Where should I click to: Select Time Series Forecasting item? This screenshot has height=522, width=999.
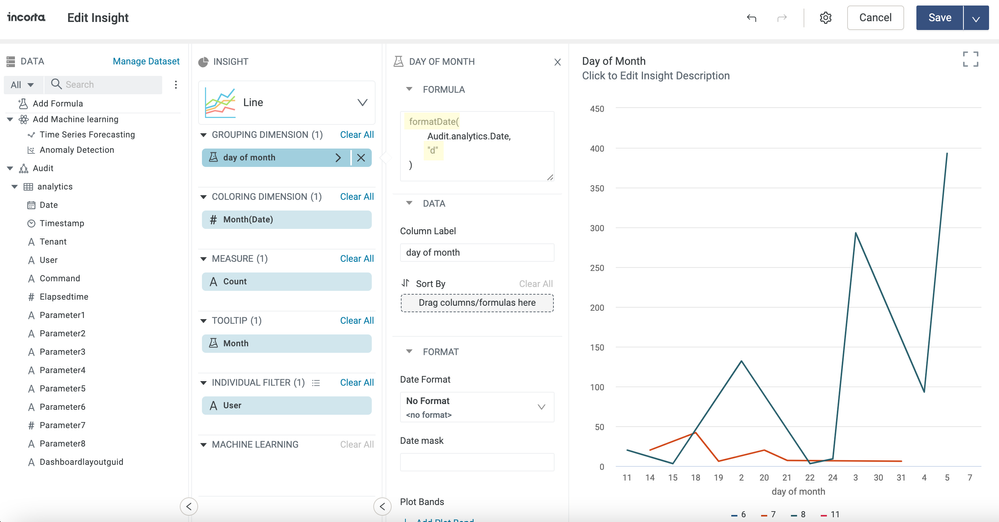pos(87,135)
